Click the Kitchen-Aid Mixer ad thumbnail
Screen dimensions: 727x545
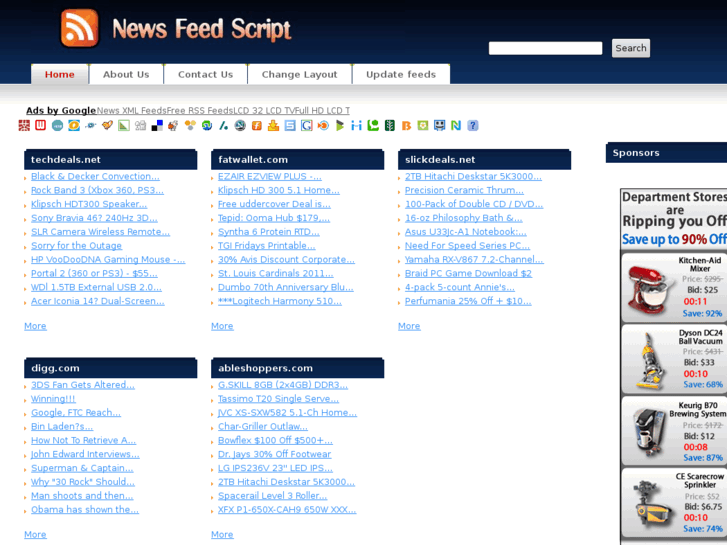[651, 290]
